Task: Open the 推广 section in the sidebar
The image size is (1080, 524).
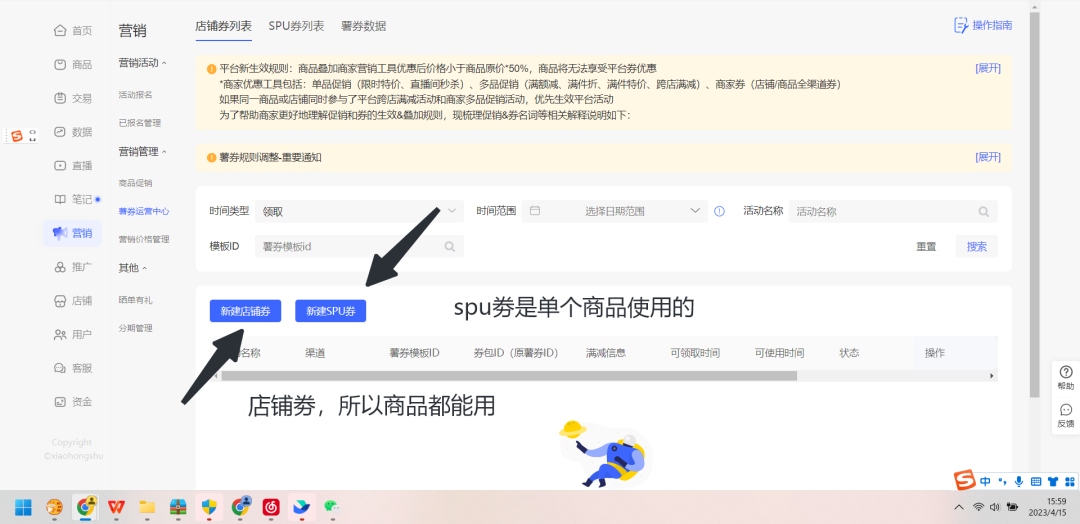Action: tap(72, 267)
